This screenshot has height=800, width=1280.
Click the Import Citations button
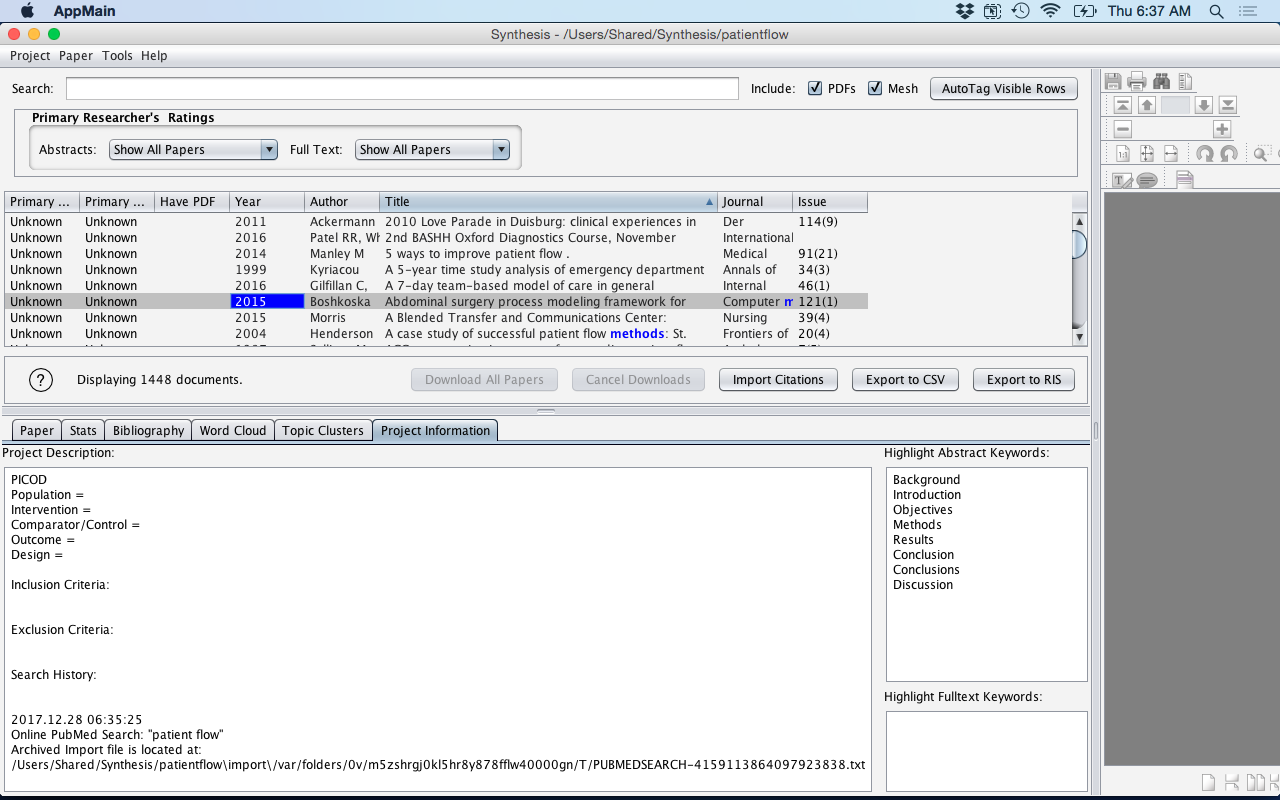coord(778,380)
